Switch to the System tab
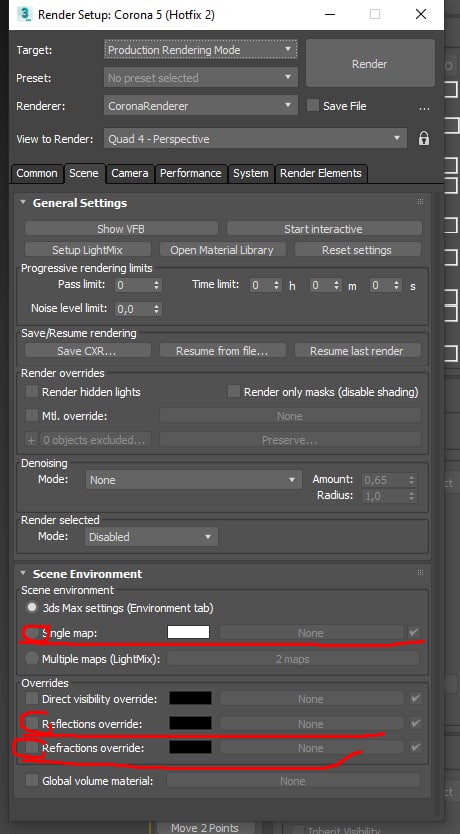460x834 pixels. pyautogui.click(x=250, y=173)
